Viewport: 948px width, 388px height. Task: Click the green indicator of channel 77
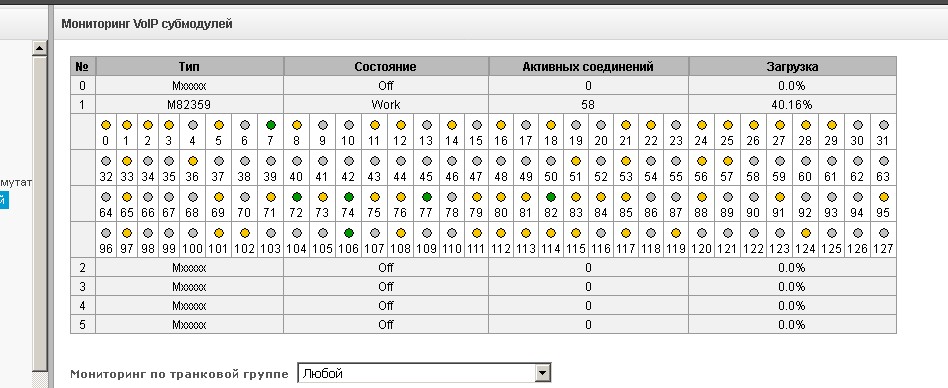click(x=427, y=197)
